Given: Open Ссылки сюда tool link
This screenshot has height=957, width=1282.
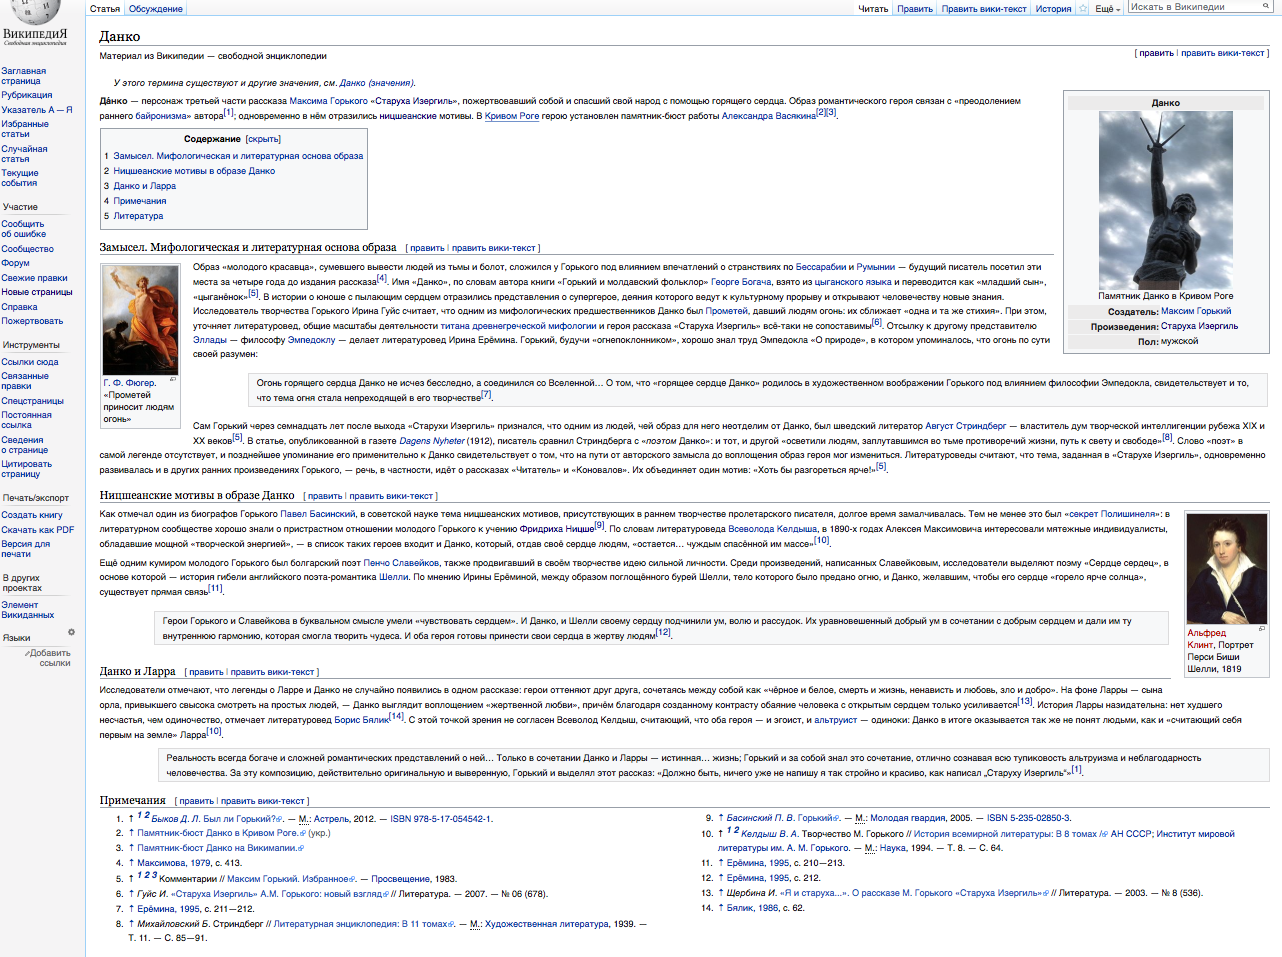Looking at the screenshot, I should pyautogui.click(x=30, y=362).
